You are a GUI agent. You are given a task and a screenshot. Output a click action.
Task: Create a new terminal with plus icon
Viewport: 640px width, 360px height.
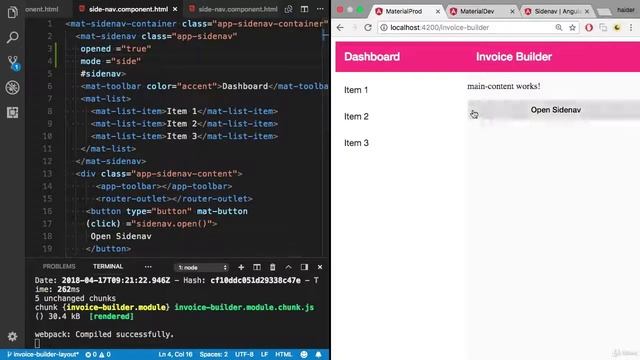tap(241, 267)
